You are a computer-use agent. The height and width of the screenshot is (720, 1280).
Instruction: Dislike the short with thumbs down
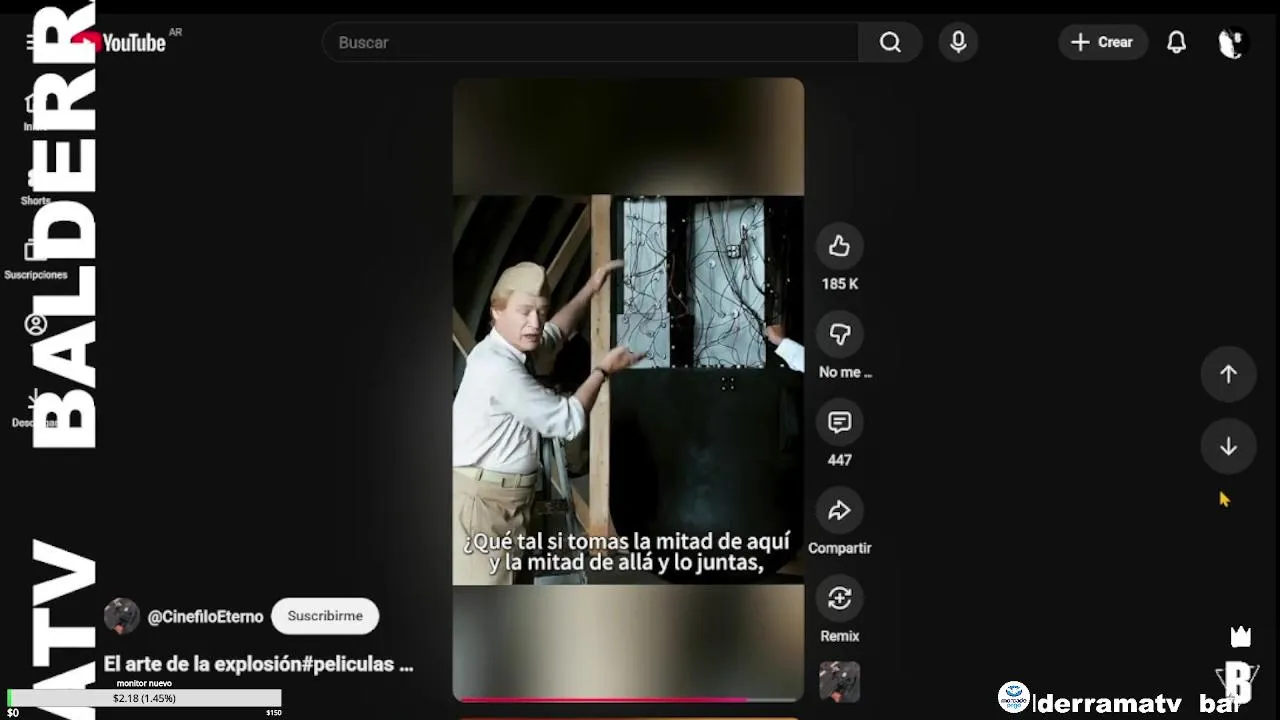coord(839,334)
